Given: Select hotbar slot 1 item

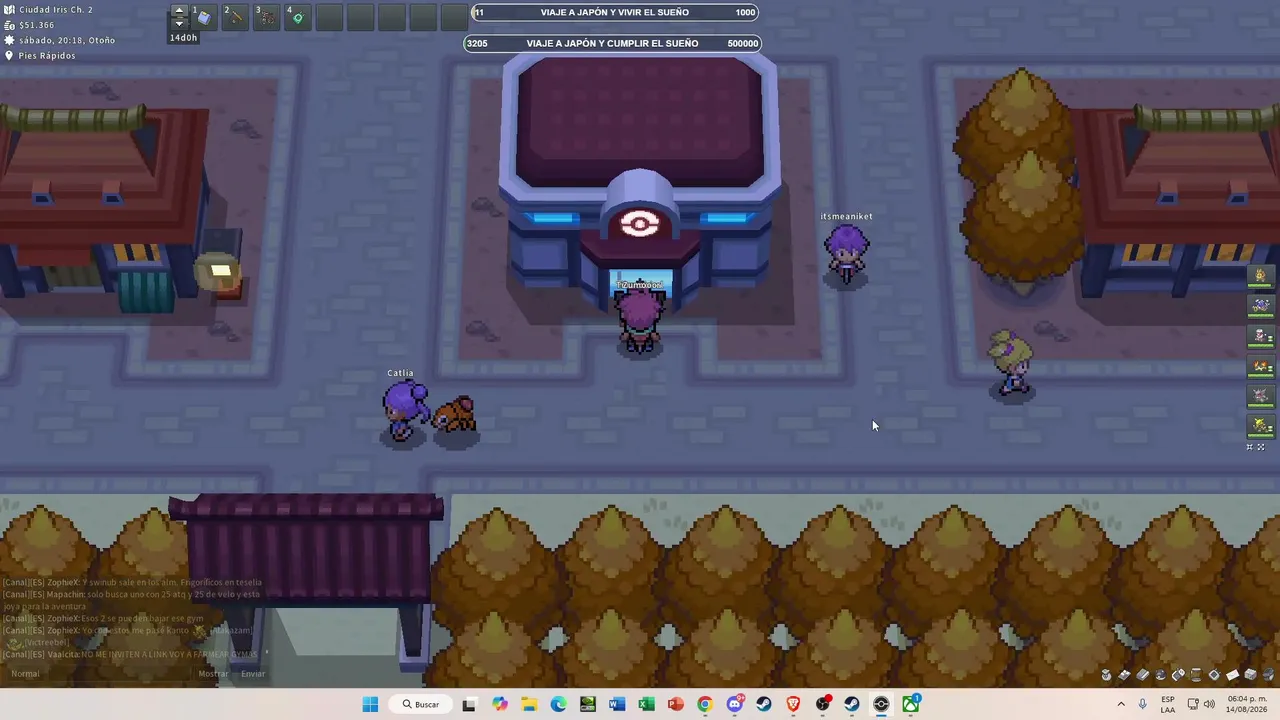Looking at the screenshot, I should click(x=203, y=17).
